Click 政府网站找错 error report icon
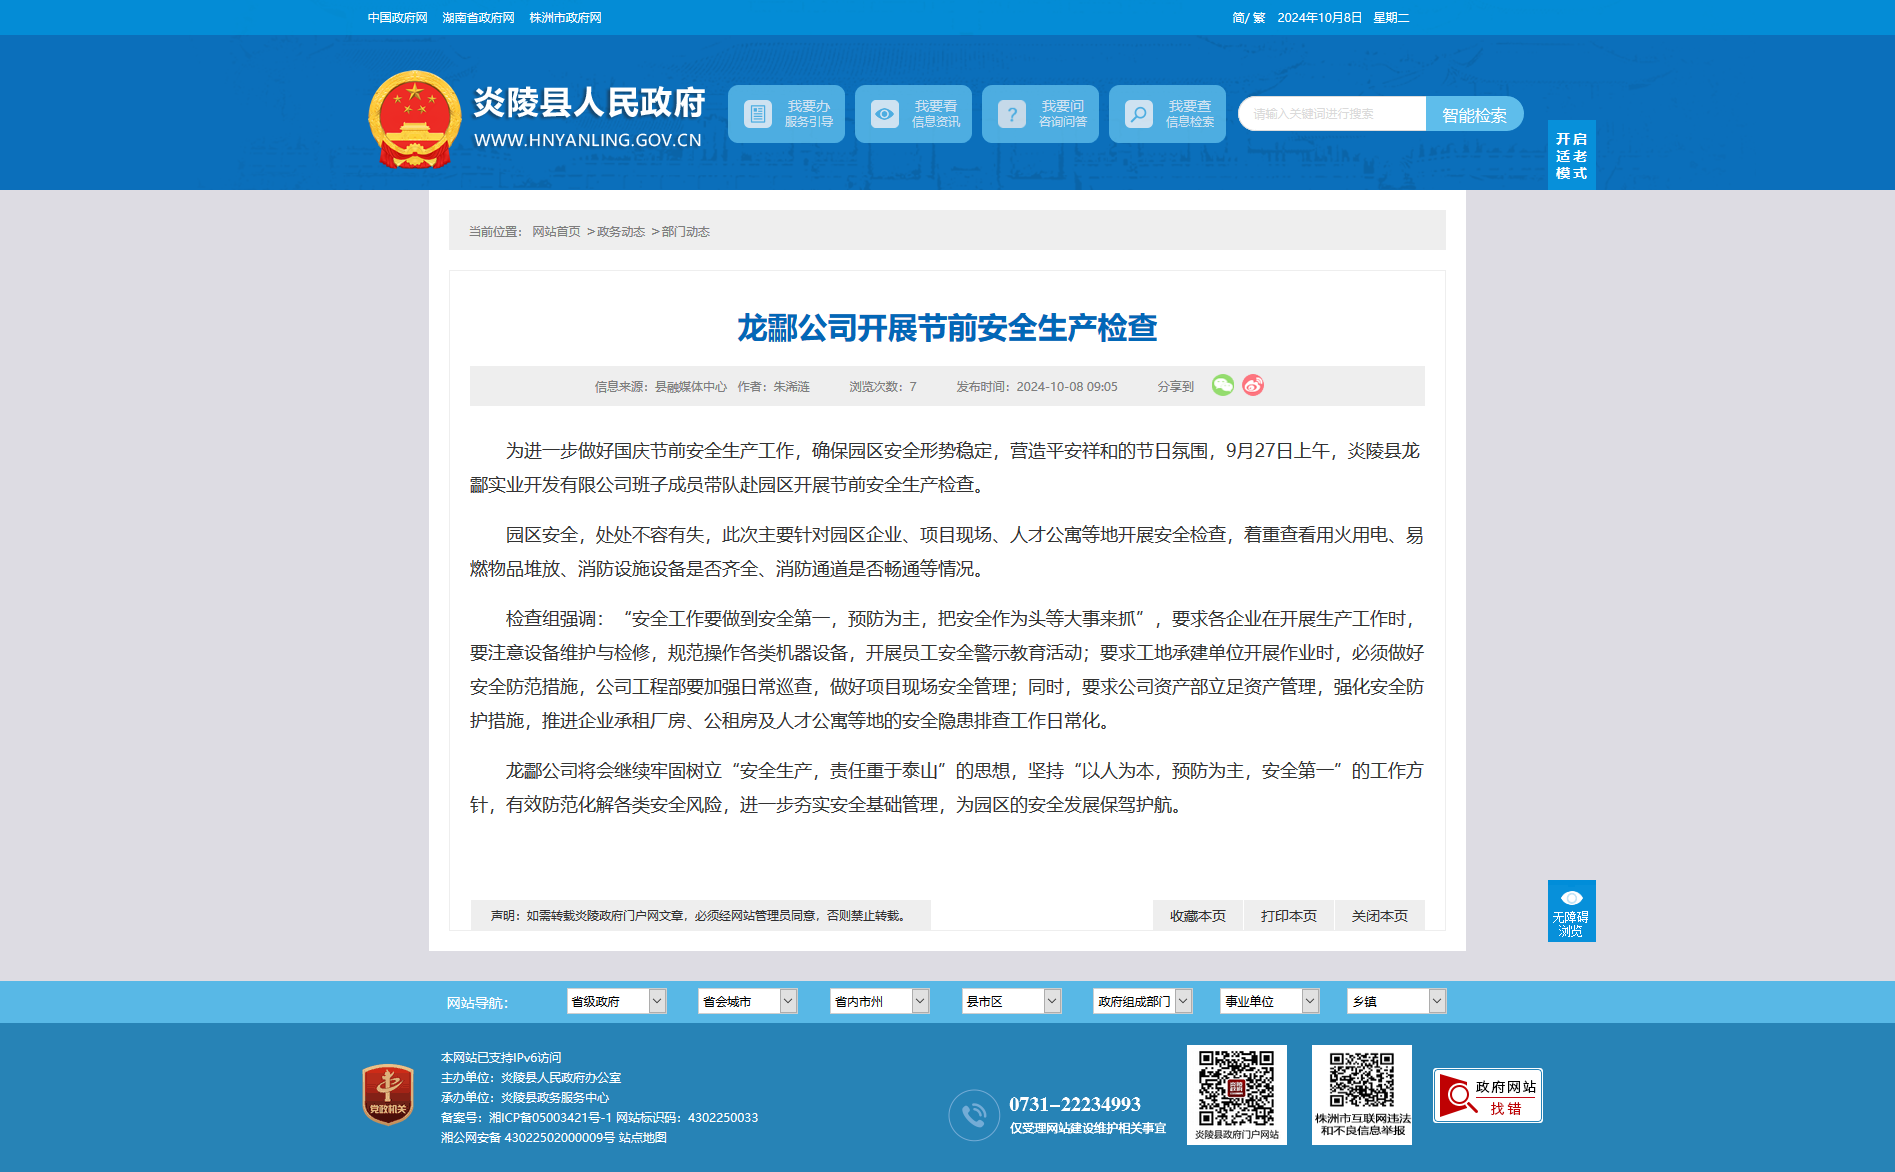This screenshot has height=1172, width=1895. coord(1488,1095)
